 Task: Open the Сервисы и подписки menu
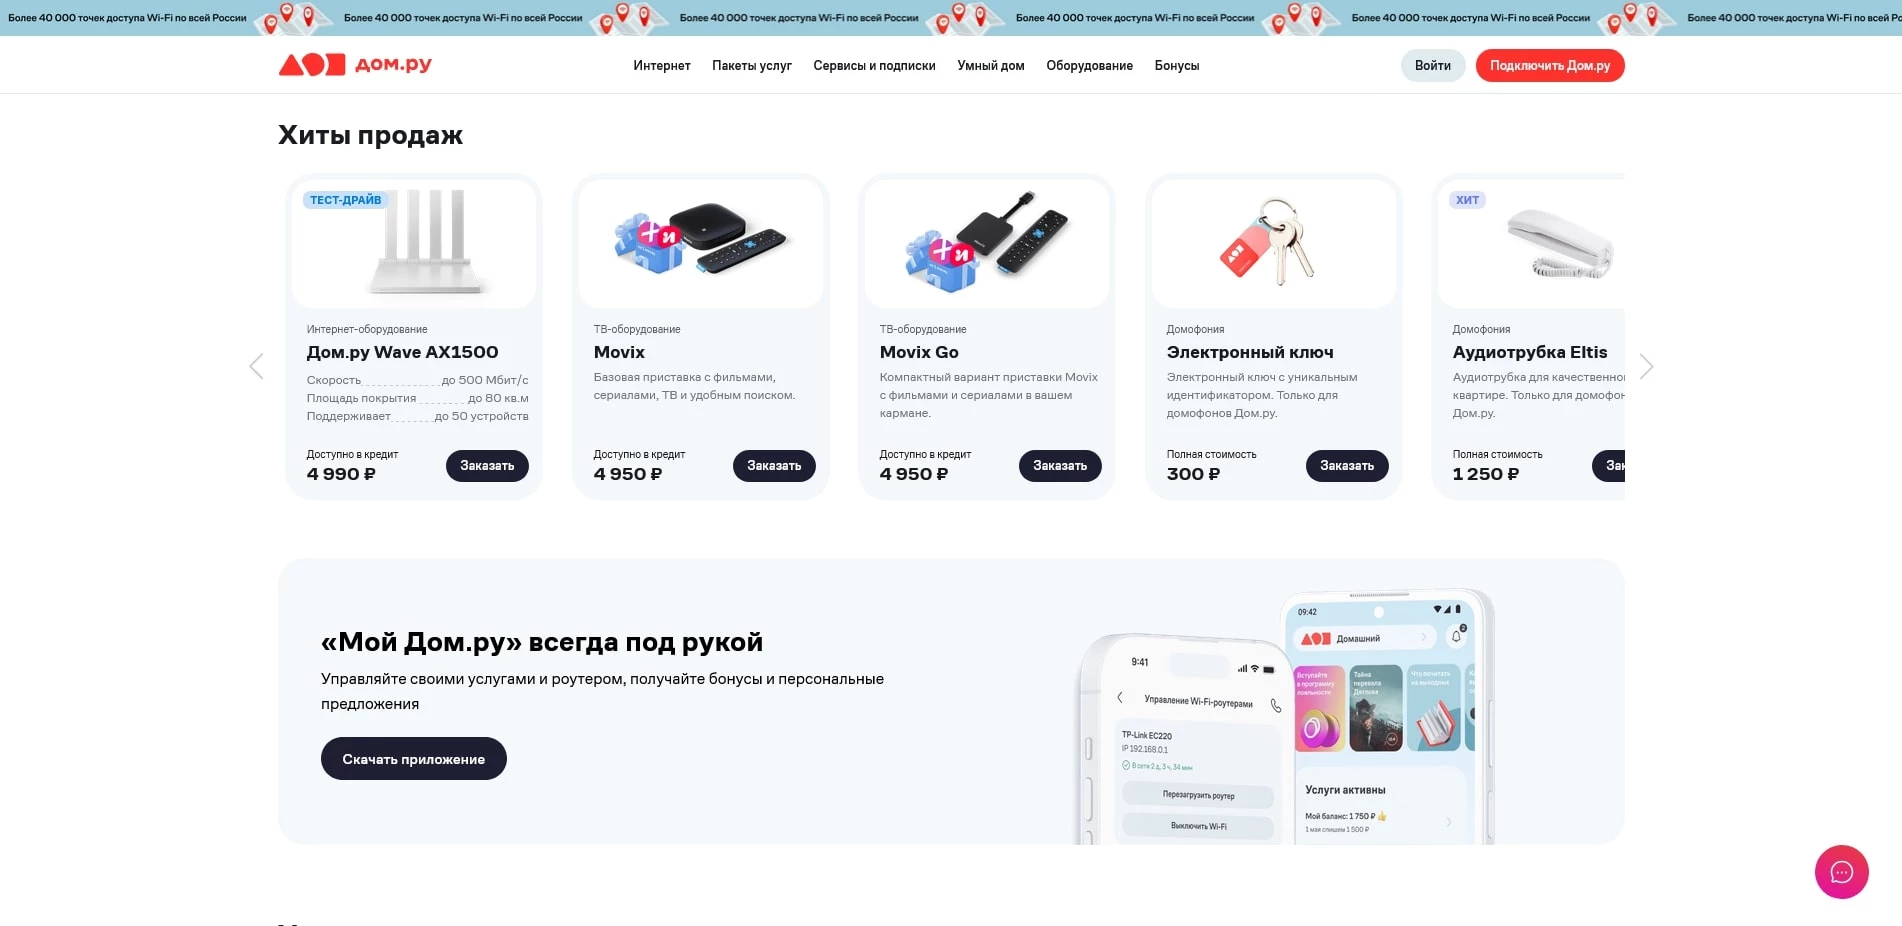click(874, 66)
